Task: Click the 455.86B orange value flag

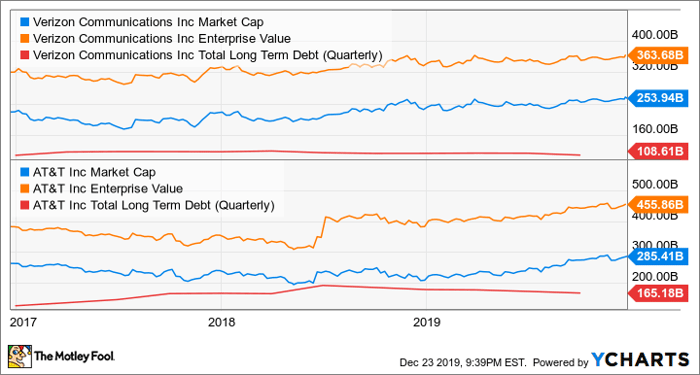Action: tap(657, 204)
